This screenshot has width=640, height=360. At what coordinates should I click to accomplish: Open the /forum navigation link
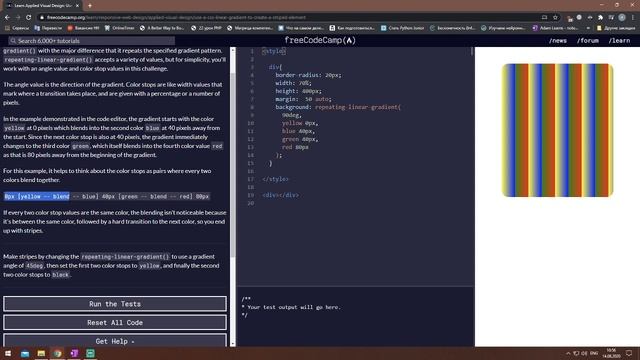(588, 40)
